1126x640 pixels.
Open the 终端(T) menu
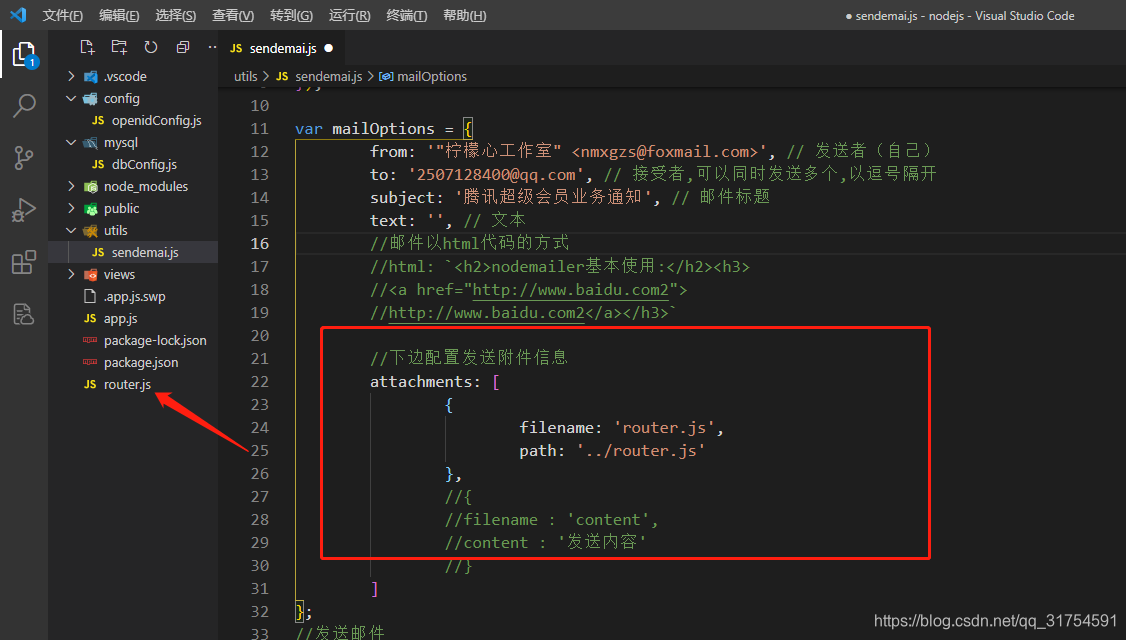click(406, 15)
